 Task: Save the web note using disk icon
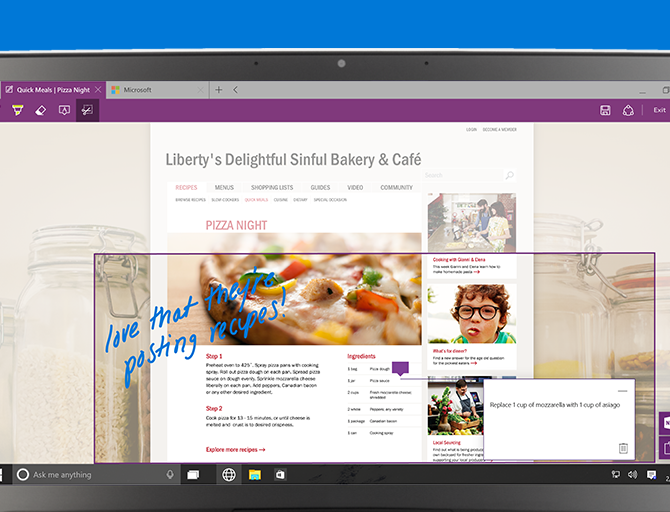605,110
